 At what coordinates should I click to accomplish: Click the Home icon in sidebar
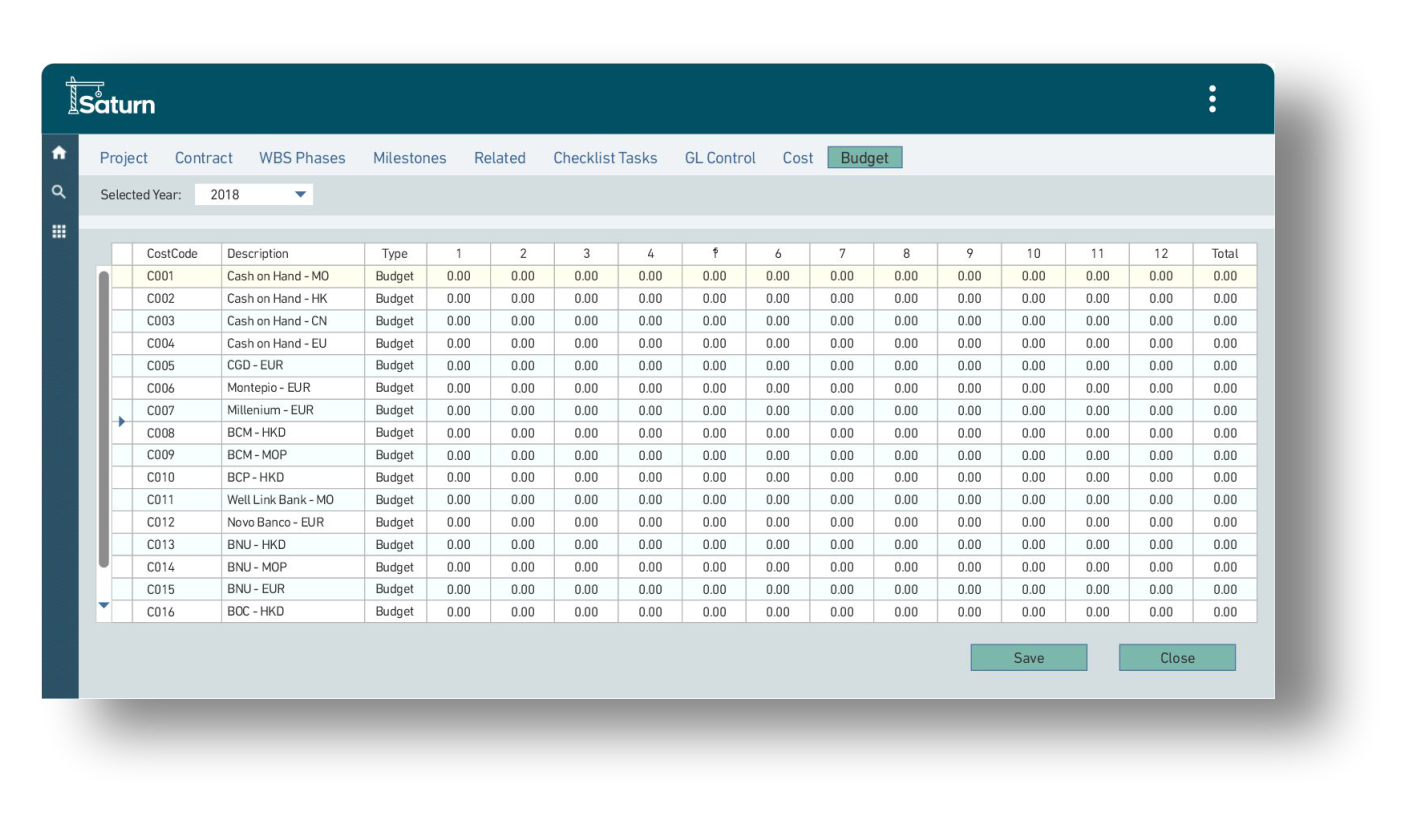(x=59, y=153)
